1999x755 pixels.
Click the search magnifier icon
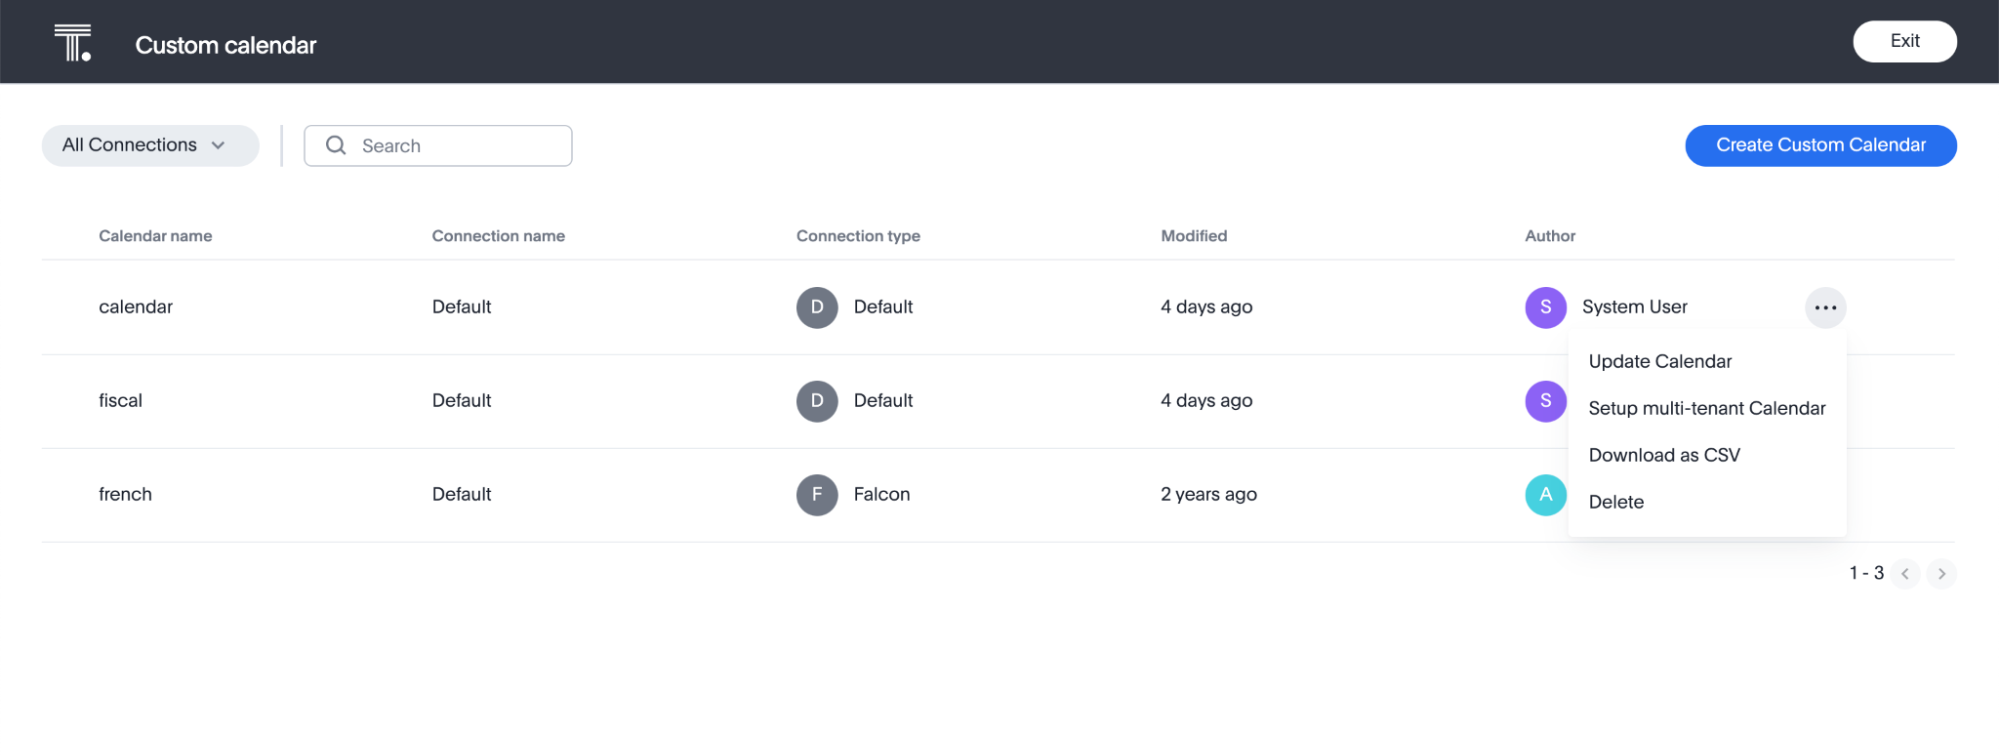tap(336, 145)
